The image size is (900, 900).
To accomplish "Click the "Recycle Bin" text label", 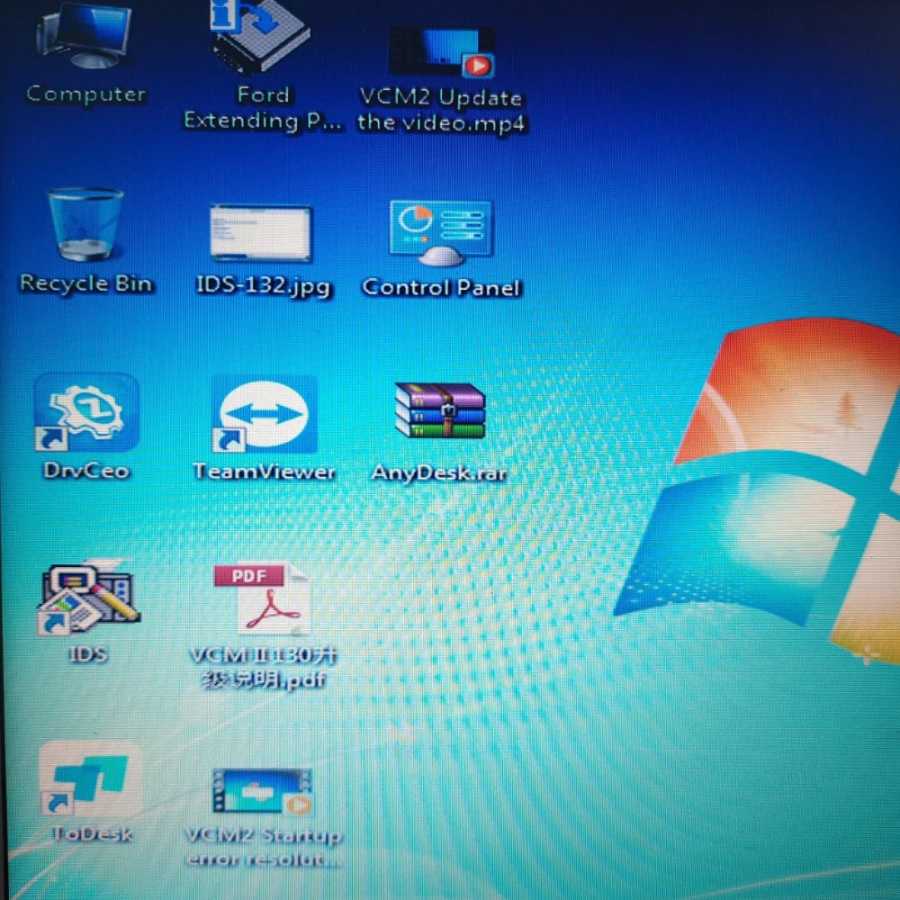I will (86, 284).
